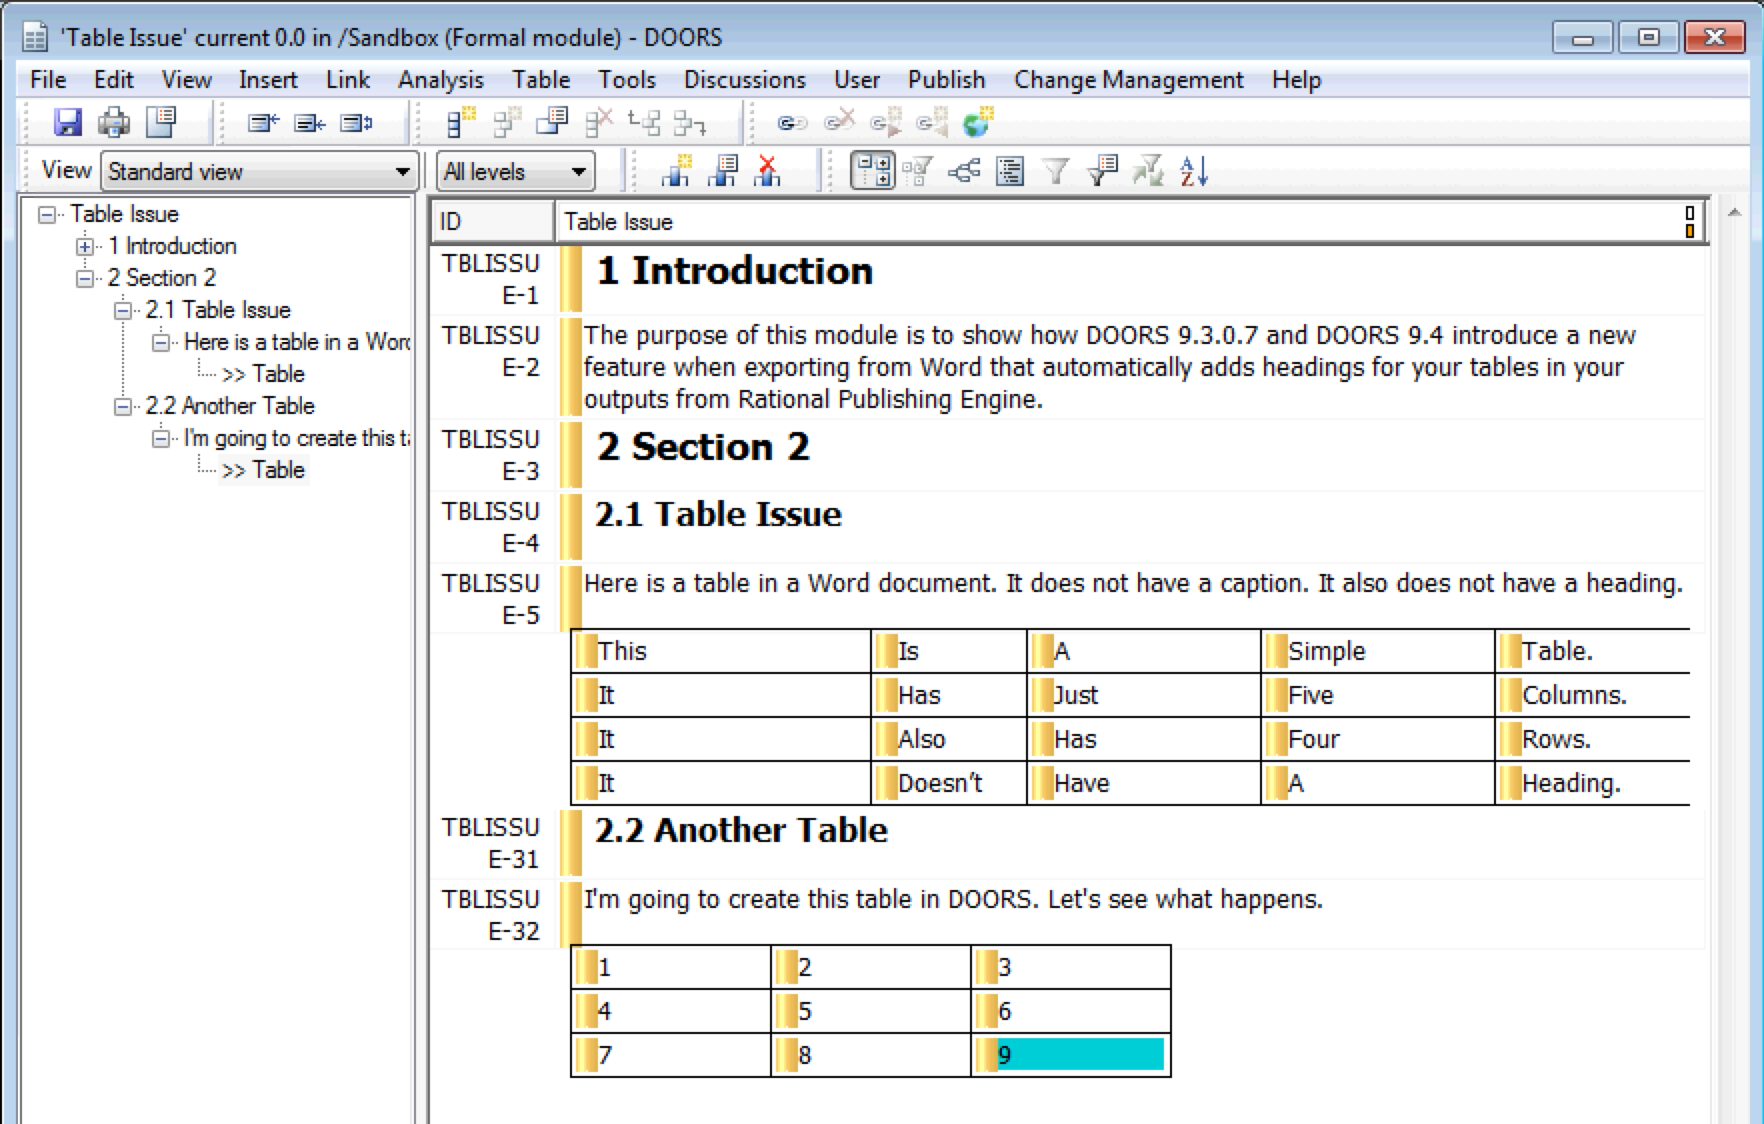Open the Change Management menu

tap(1128, 80)
